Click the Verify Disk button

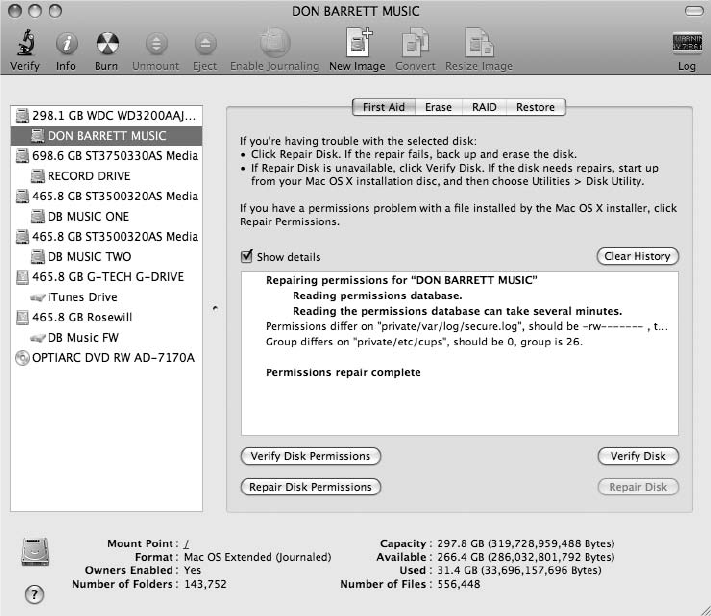637,456
